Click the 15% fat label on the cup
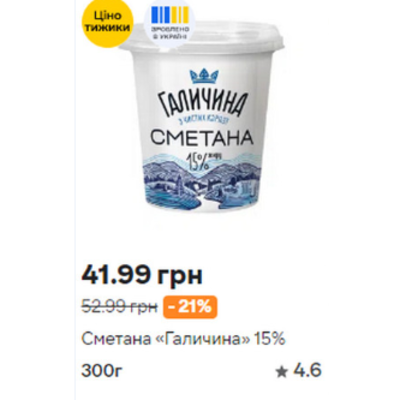 point(202,161)
